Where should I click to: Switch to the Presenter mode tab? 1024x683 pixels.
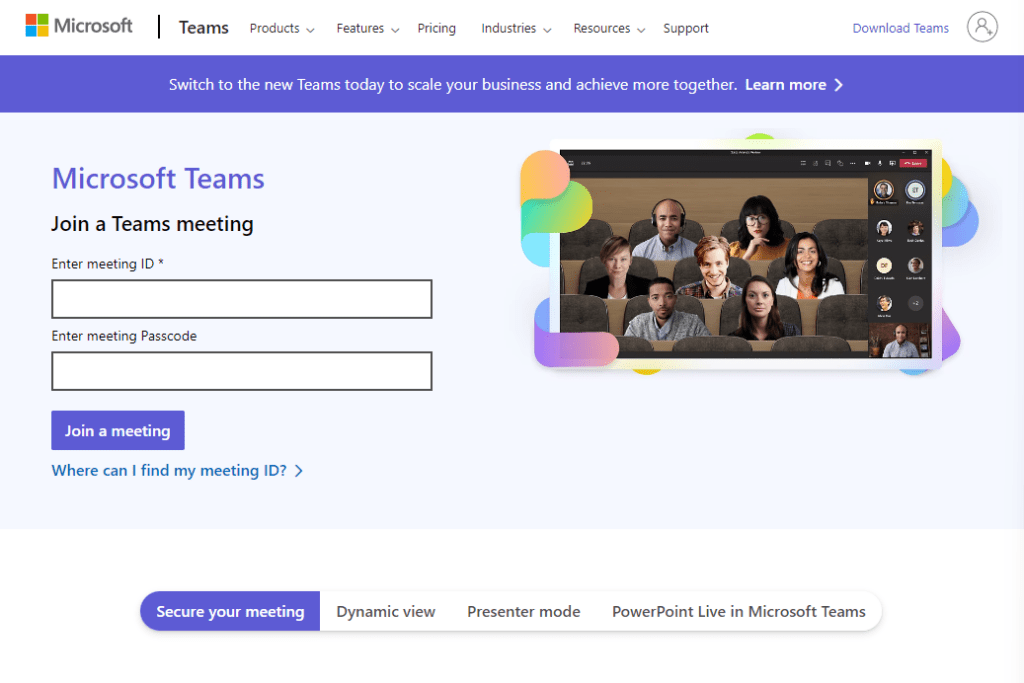pyautogui.click(x=523, y=611)
